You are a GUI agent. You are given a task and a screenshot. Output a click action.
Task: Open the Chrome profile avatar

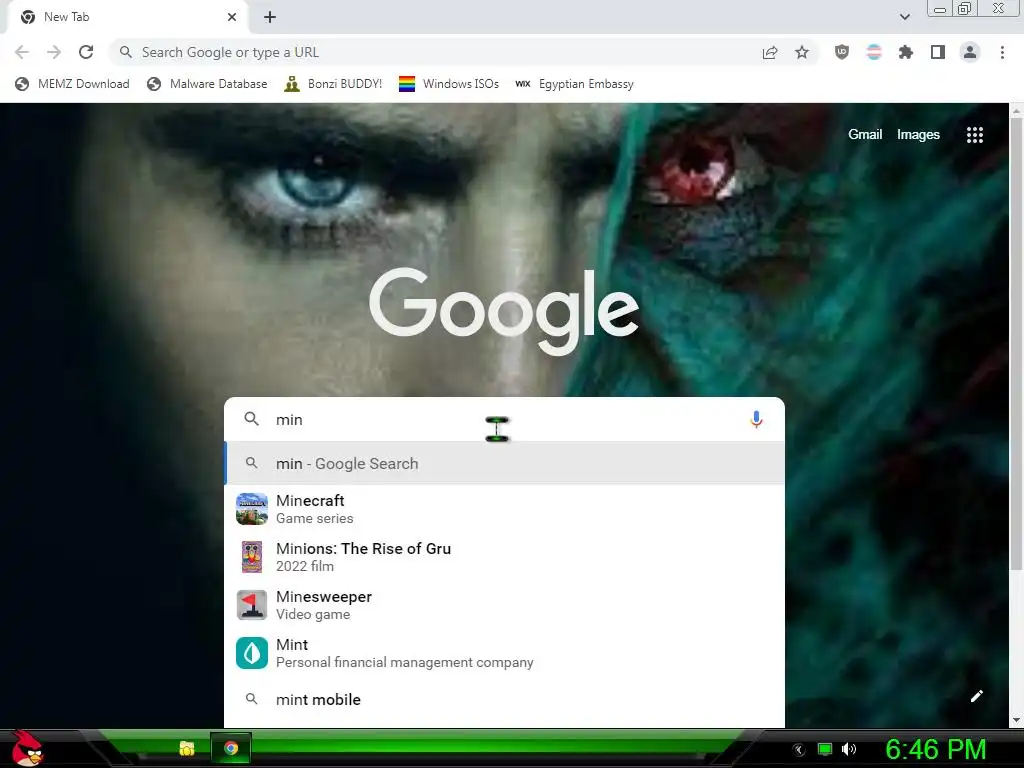tap(970, 52)
